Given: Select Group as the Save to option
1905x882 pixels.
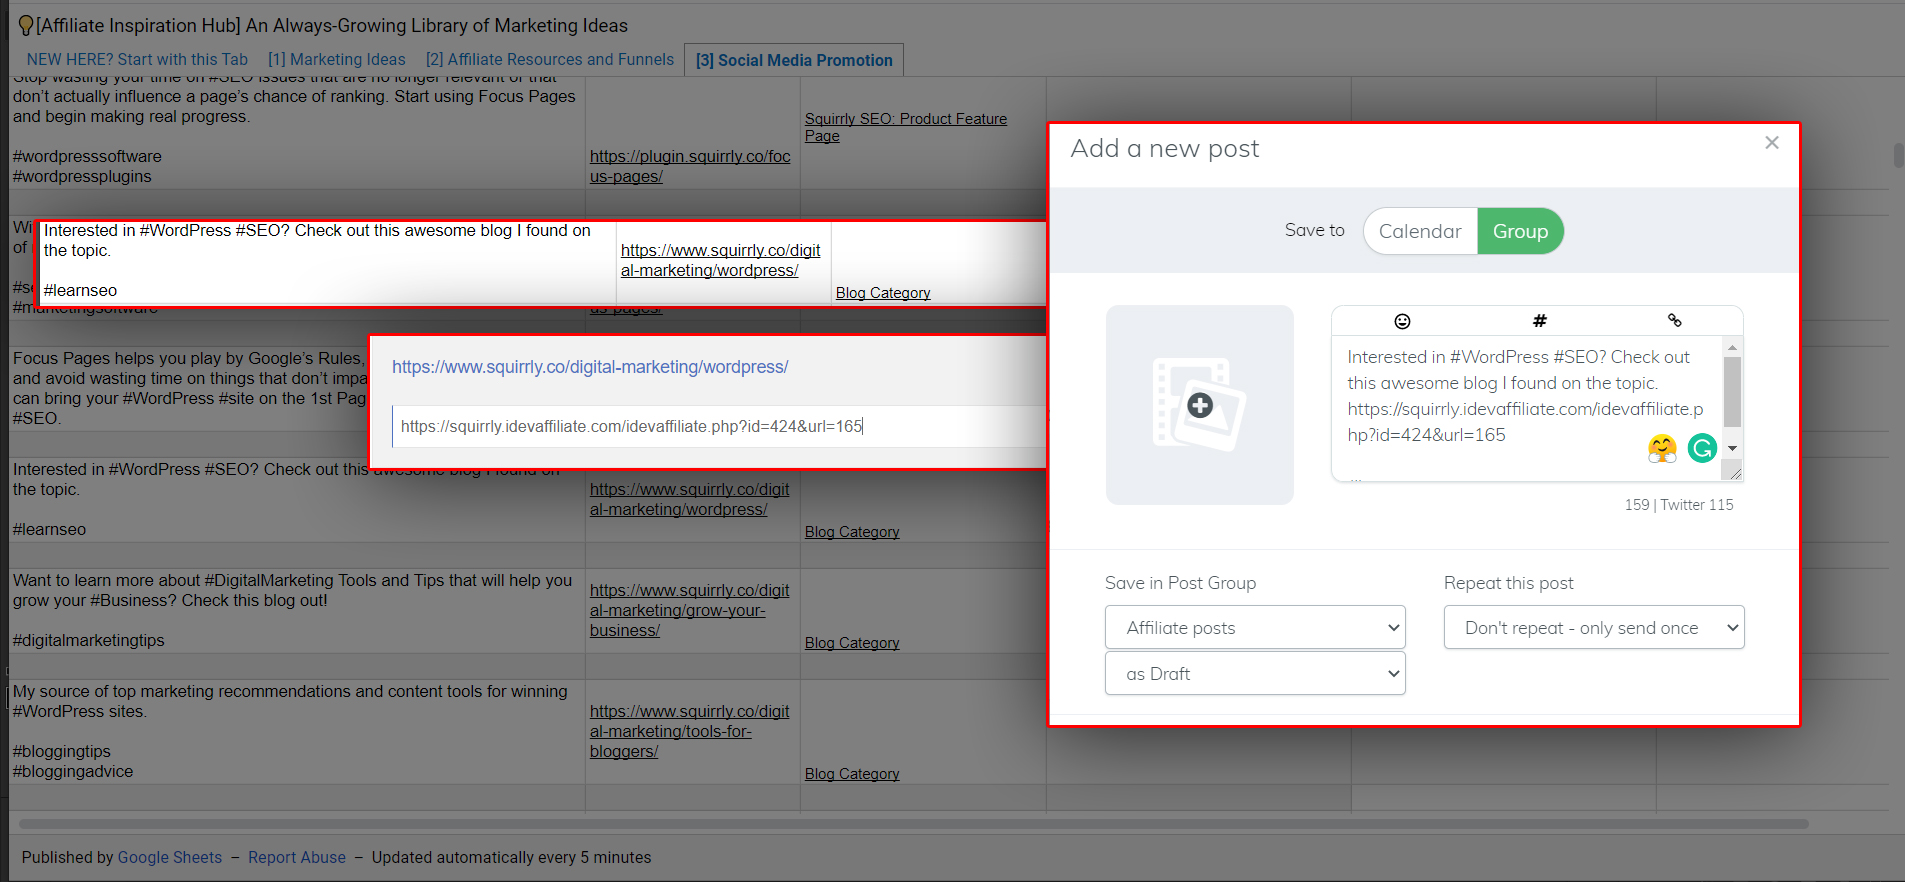Looking at the screenshot, I should tap(1520, 231).
